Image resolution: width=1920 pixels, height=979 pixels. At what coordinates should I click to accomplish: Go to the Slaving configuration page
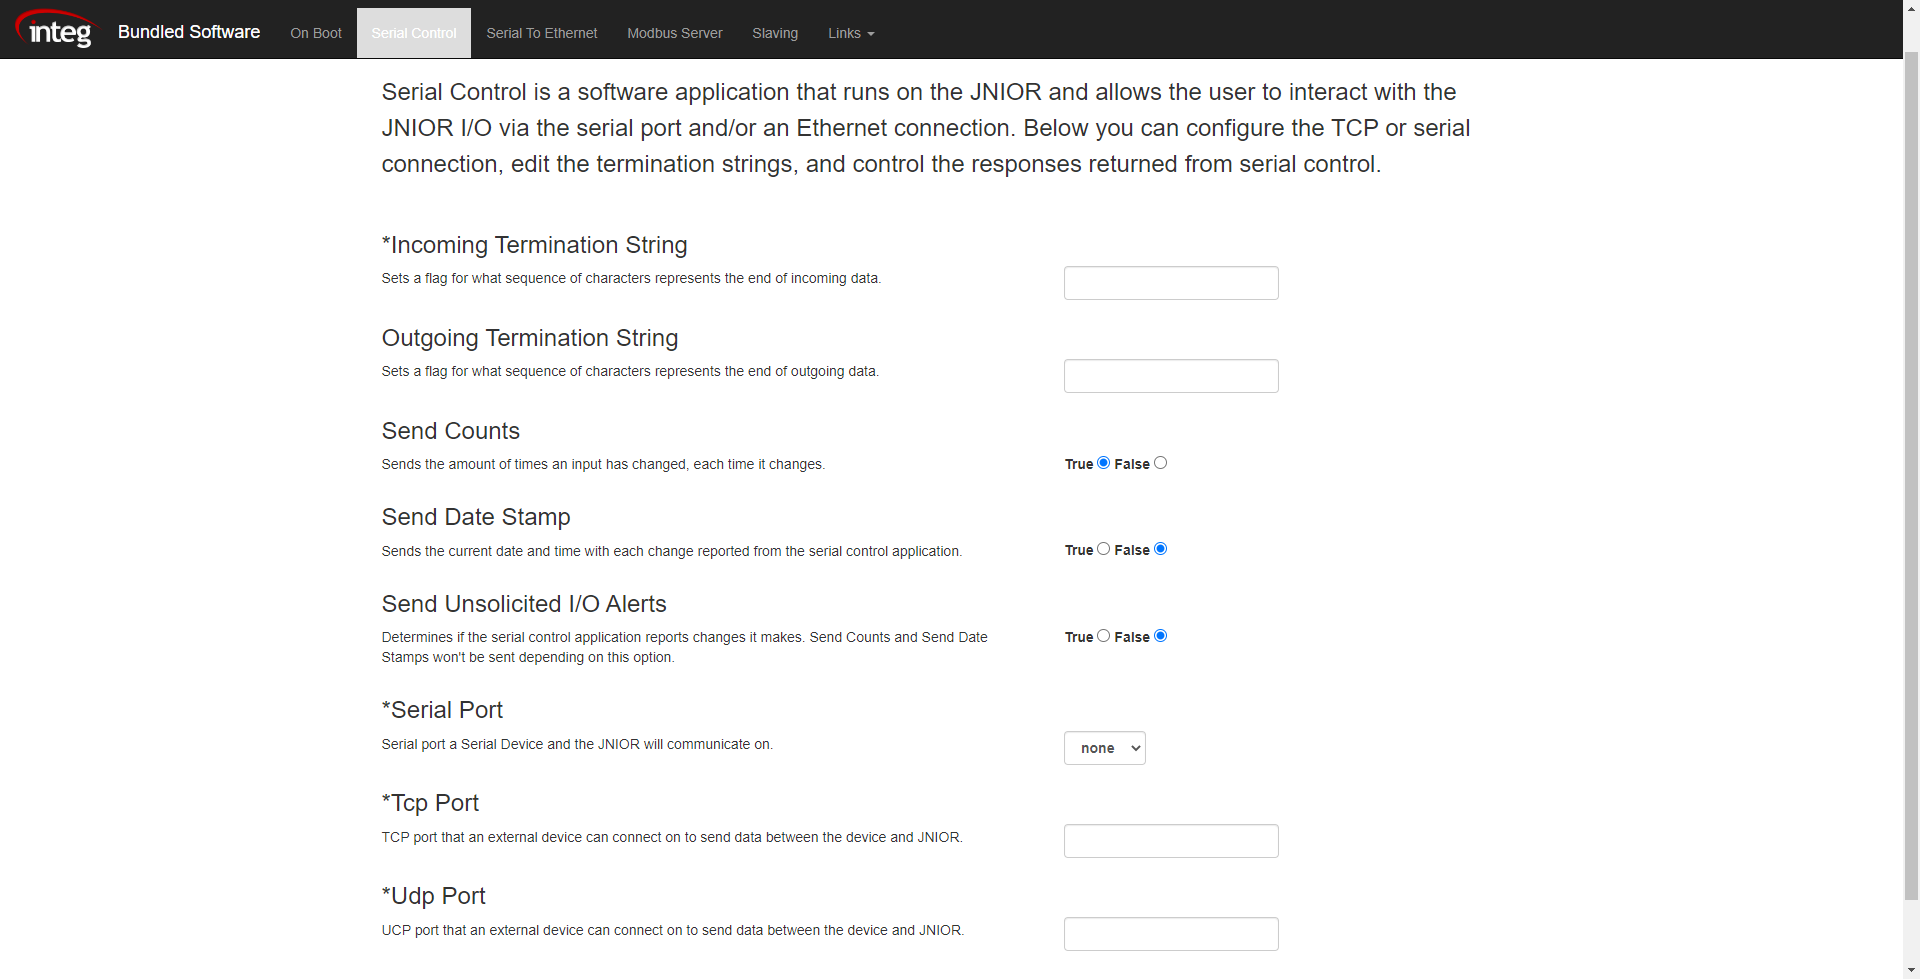(775, 32)
